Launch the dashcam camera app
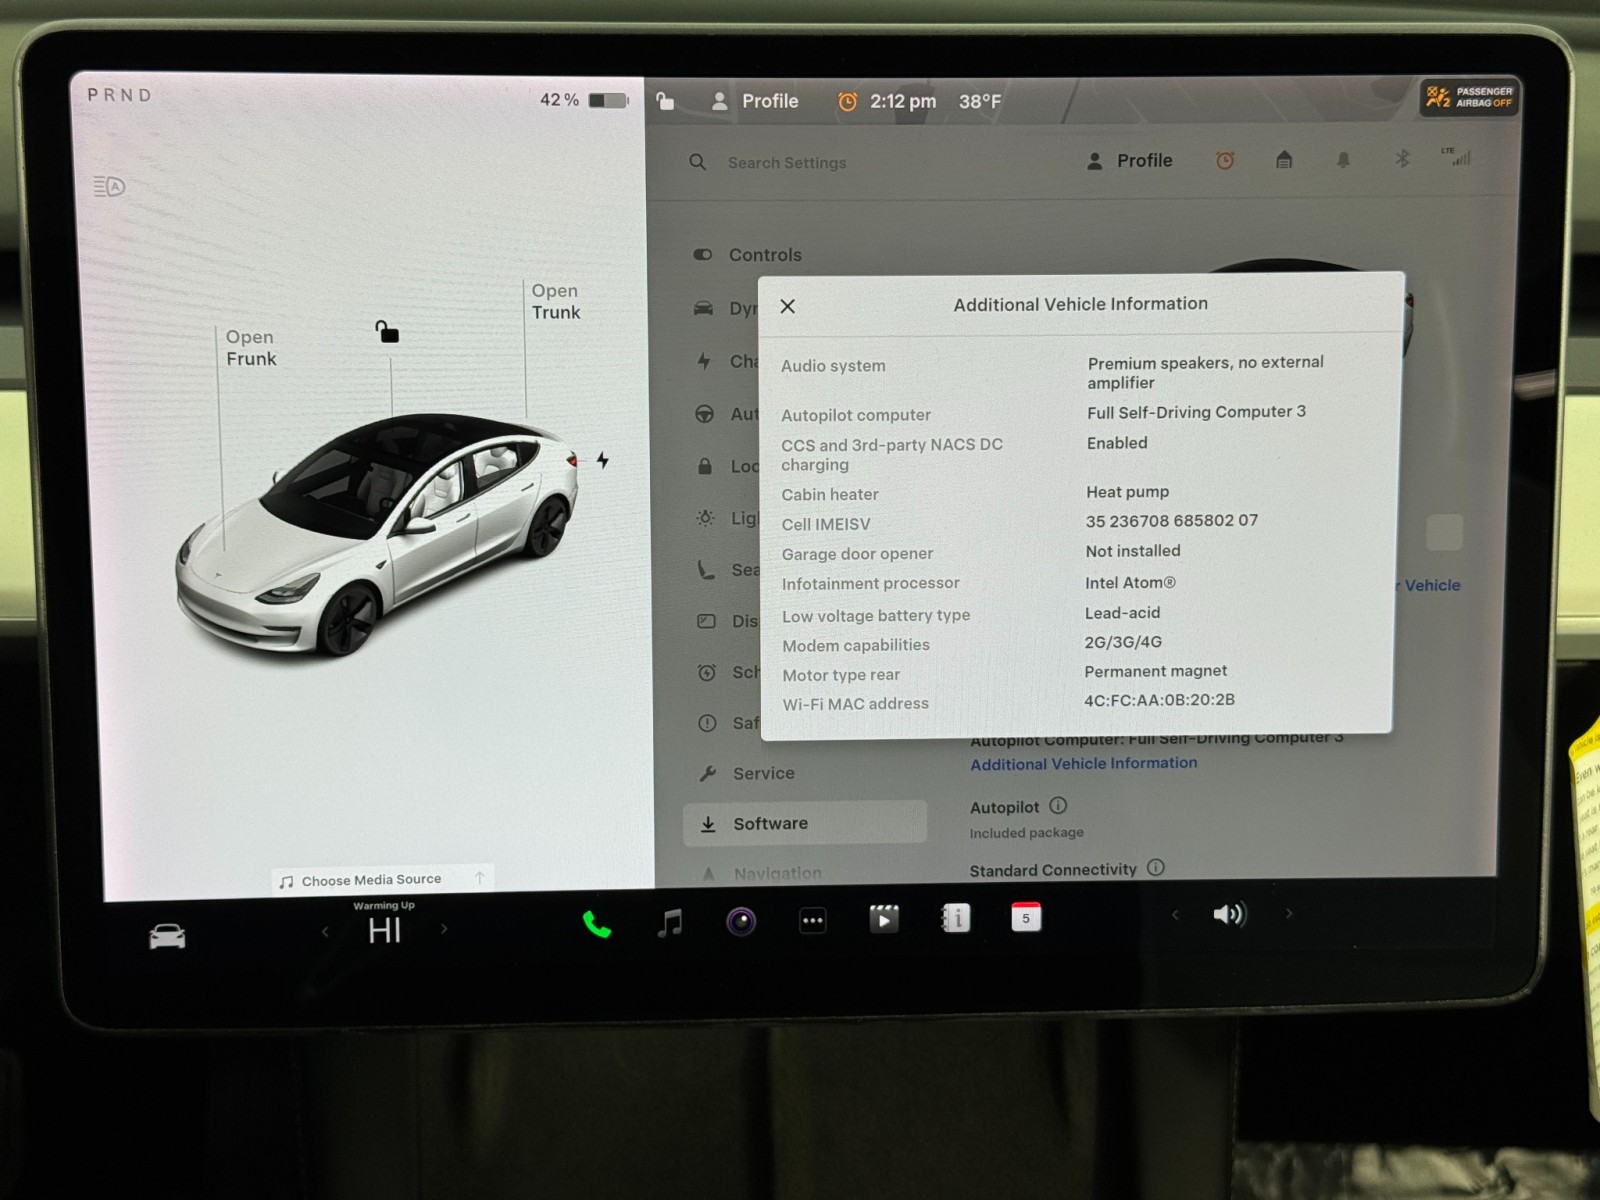This screenshot has height=1200, width=1600. pyautogui.click(x=741, y=921)
